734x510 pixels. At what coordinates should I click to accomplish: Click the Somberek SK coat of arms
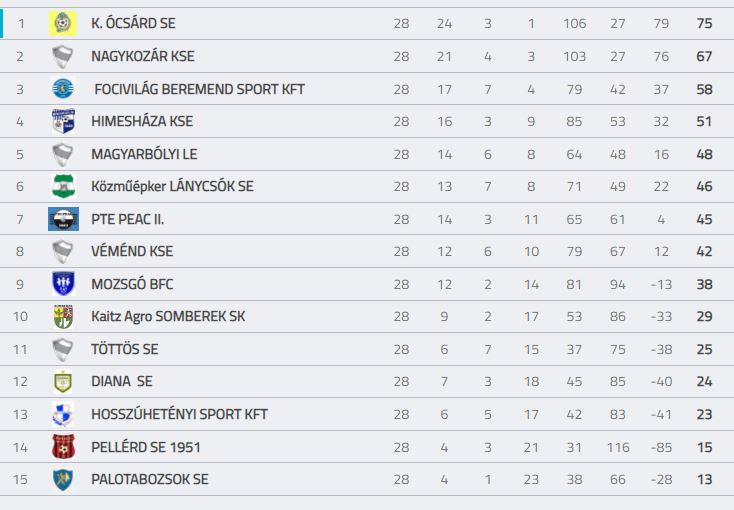63,317
